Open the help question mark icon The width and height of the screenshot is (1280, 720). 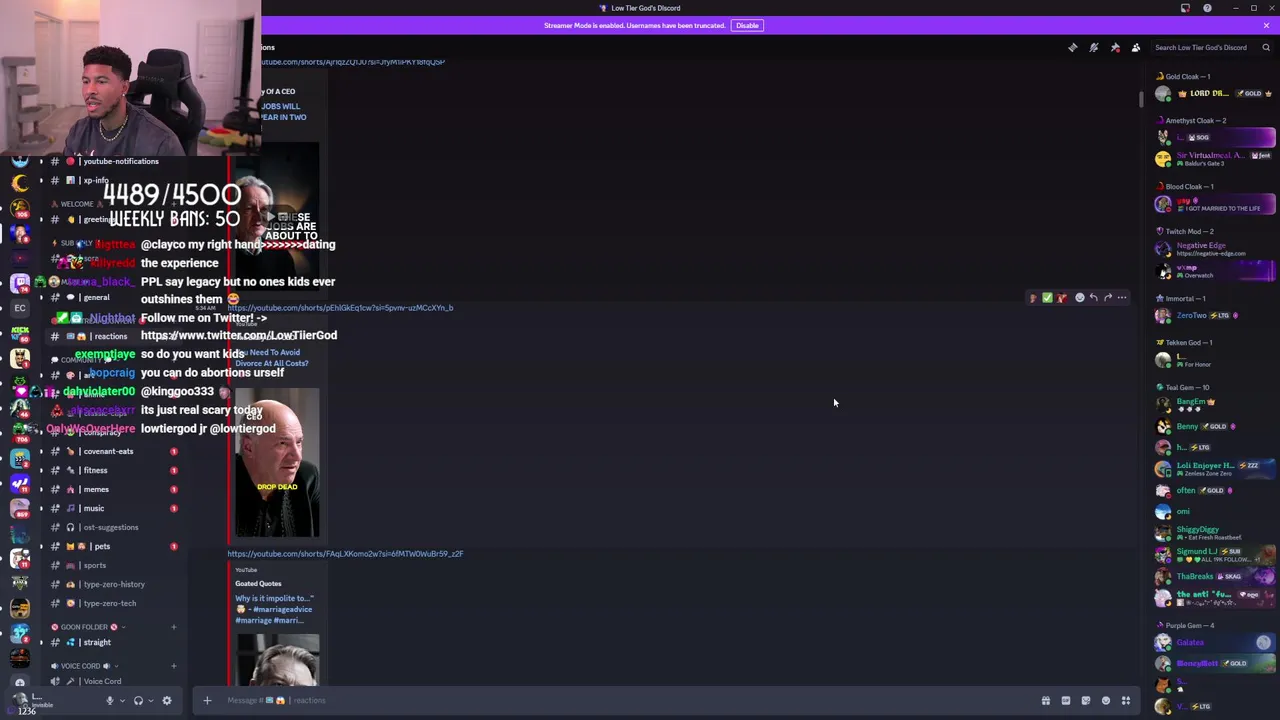point(1207,8)
